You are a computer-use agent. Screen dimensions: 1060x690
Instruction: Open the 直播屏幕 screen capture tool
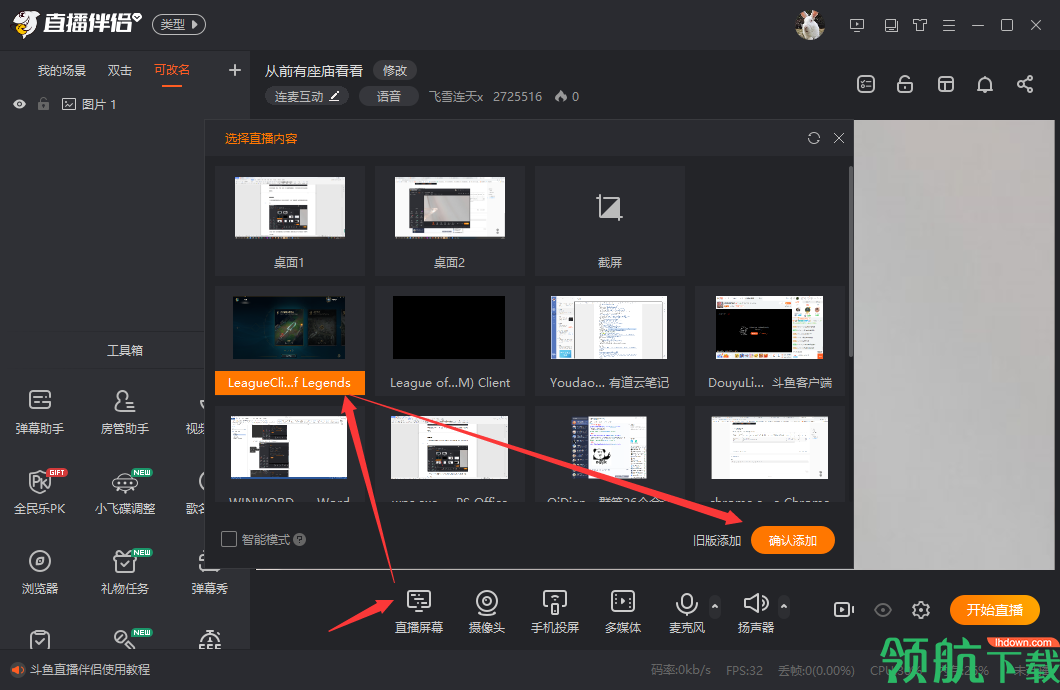click(x=418, y=611)
